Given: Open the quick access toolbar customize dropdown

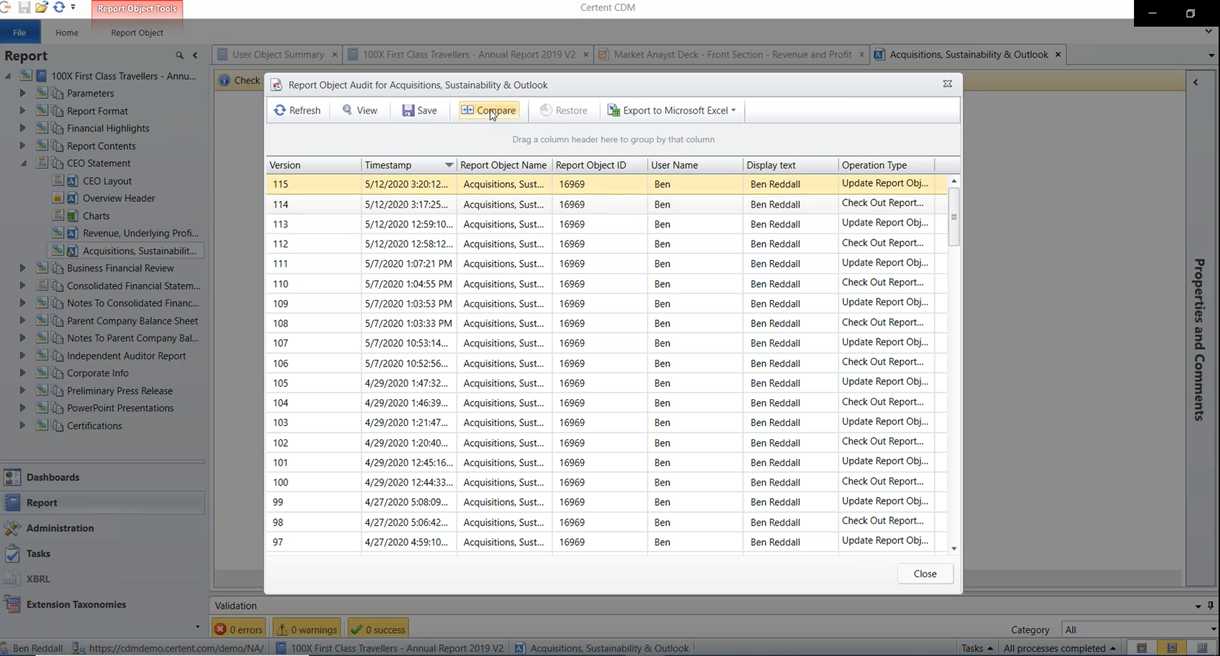Looking at the screenshot, I should click(73, 8).
